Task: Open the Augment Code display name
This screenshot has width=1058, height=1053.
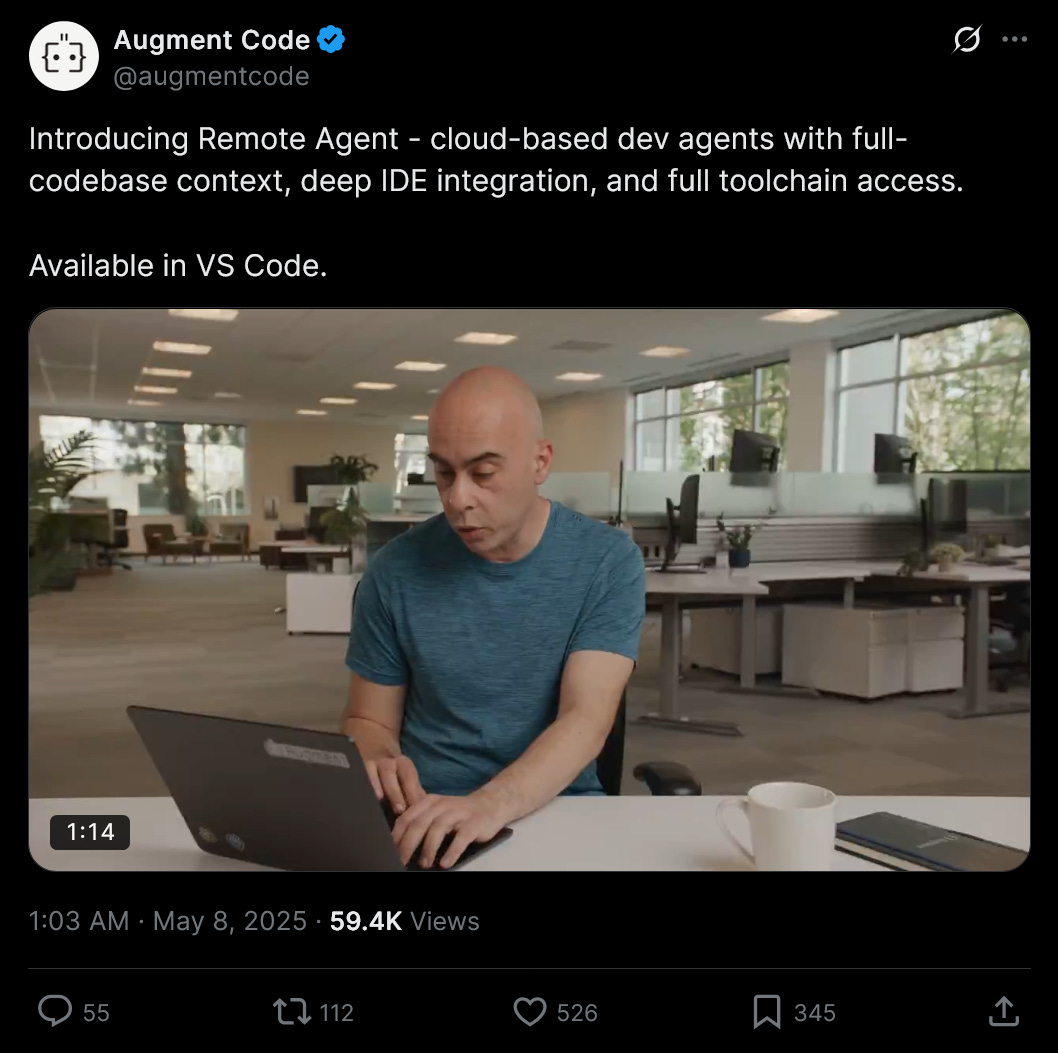Action: click(x=211, y=40)
